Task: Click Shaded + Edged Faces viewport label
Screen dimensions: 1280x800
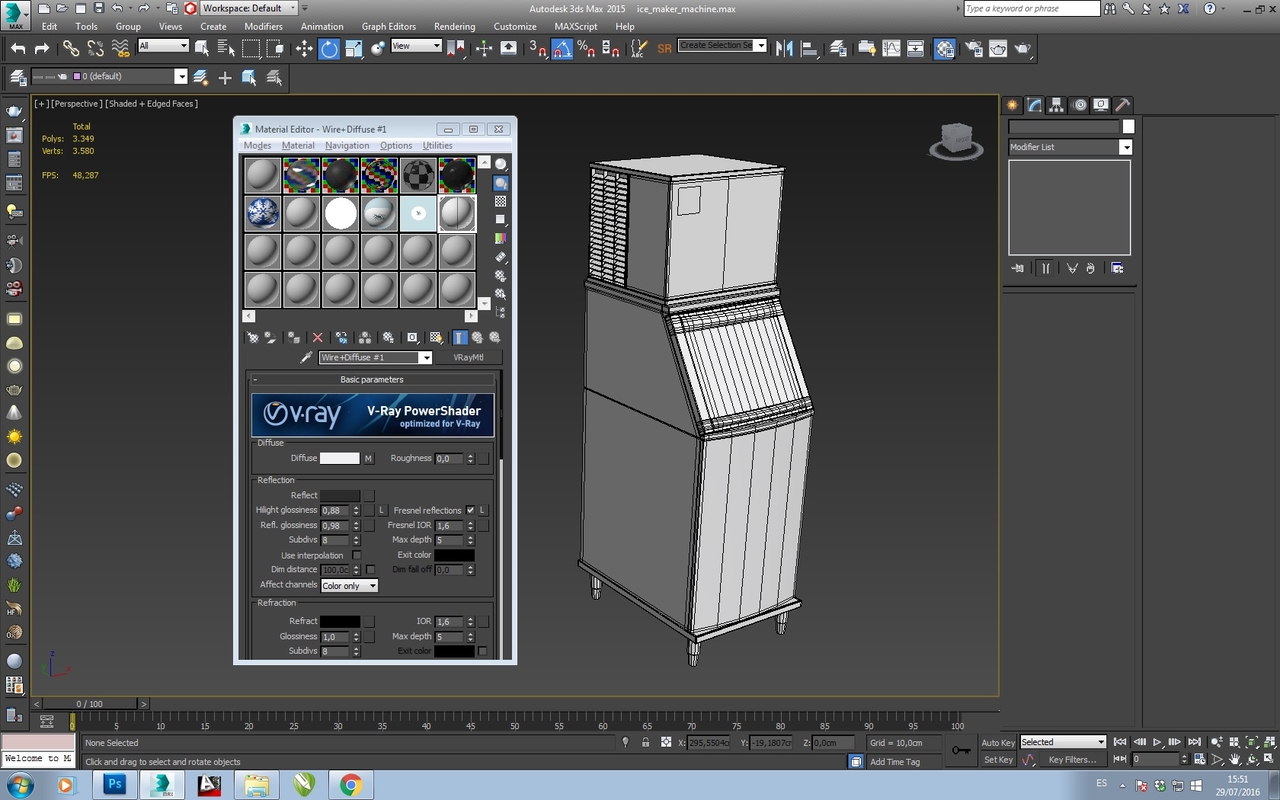Action: click(x=152, y=104)
